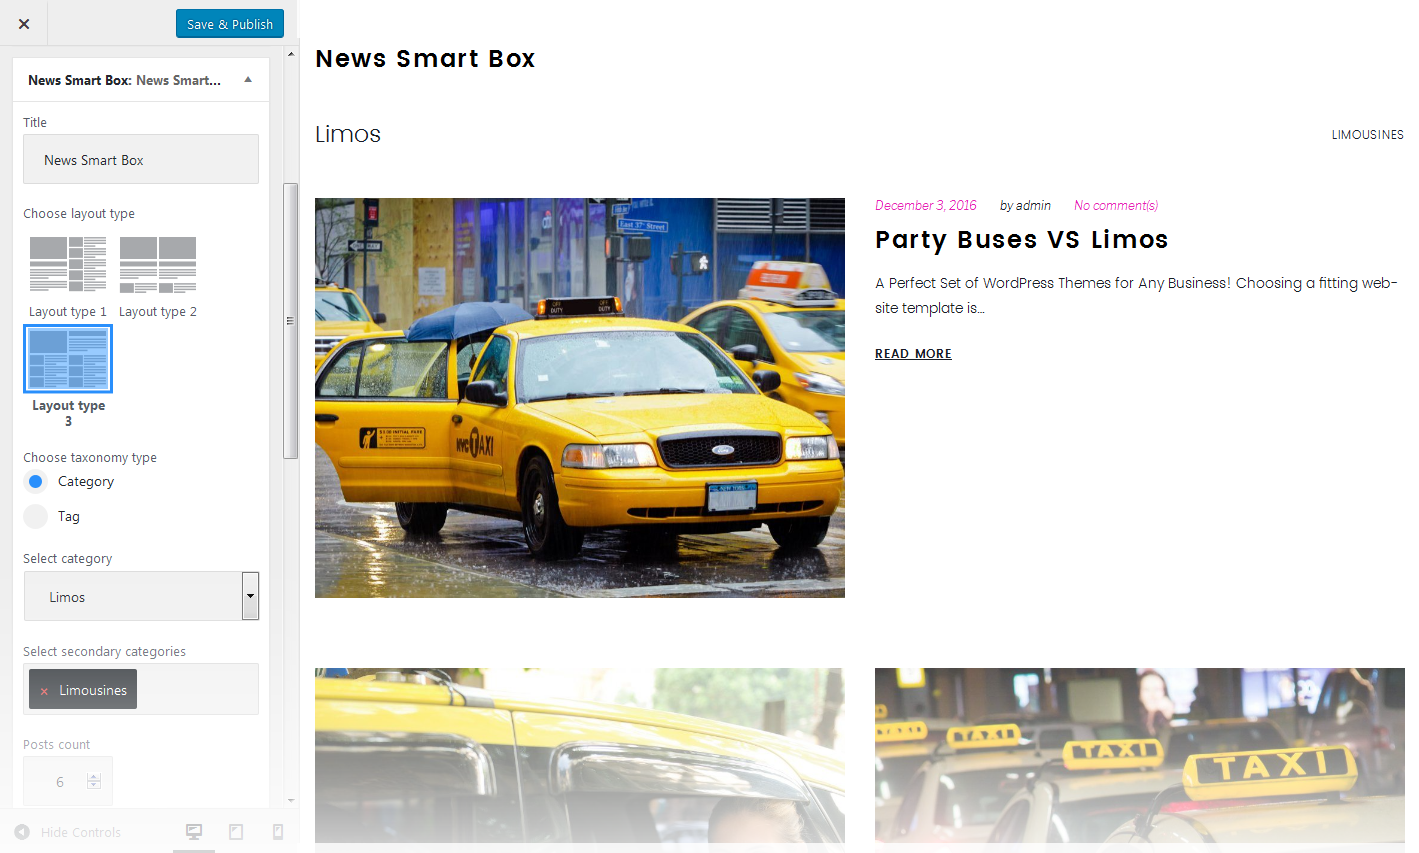Switch to tablet preview icon

(x=236, y=832)
